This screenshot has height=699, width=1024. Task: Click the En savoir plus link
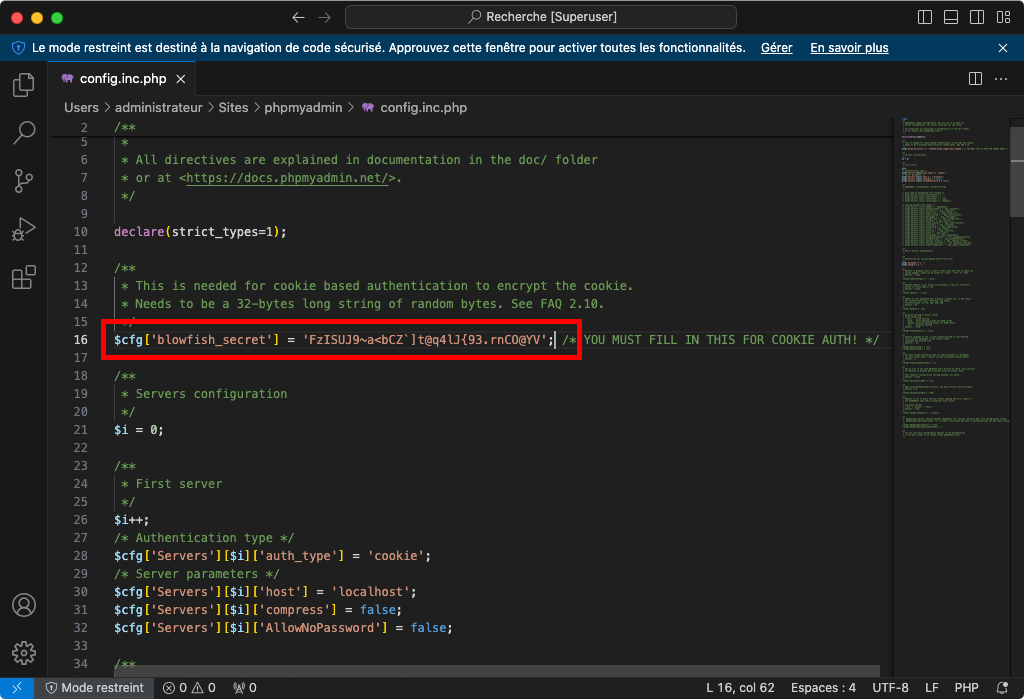tap(849, 48)
